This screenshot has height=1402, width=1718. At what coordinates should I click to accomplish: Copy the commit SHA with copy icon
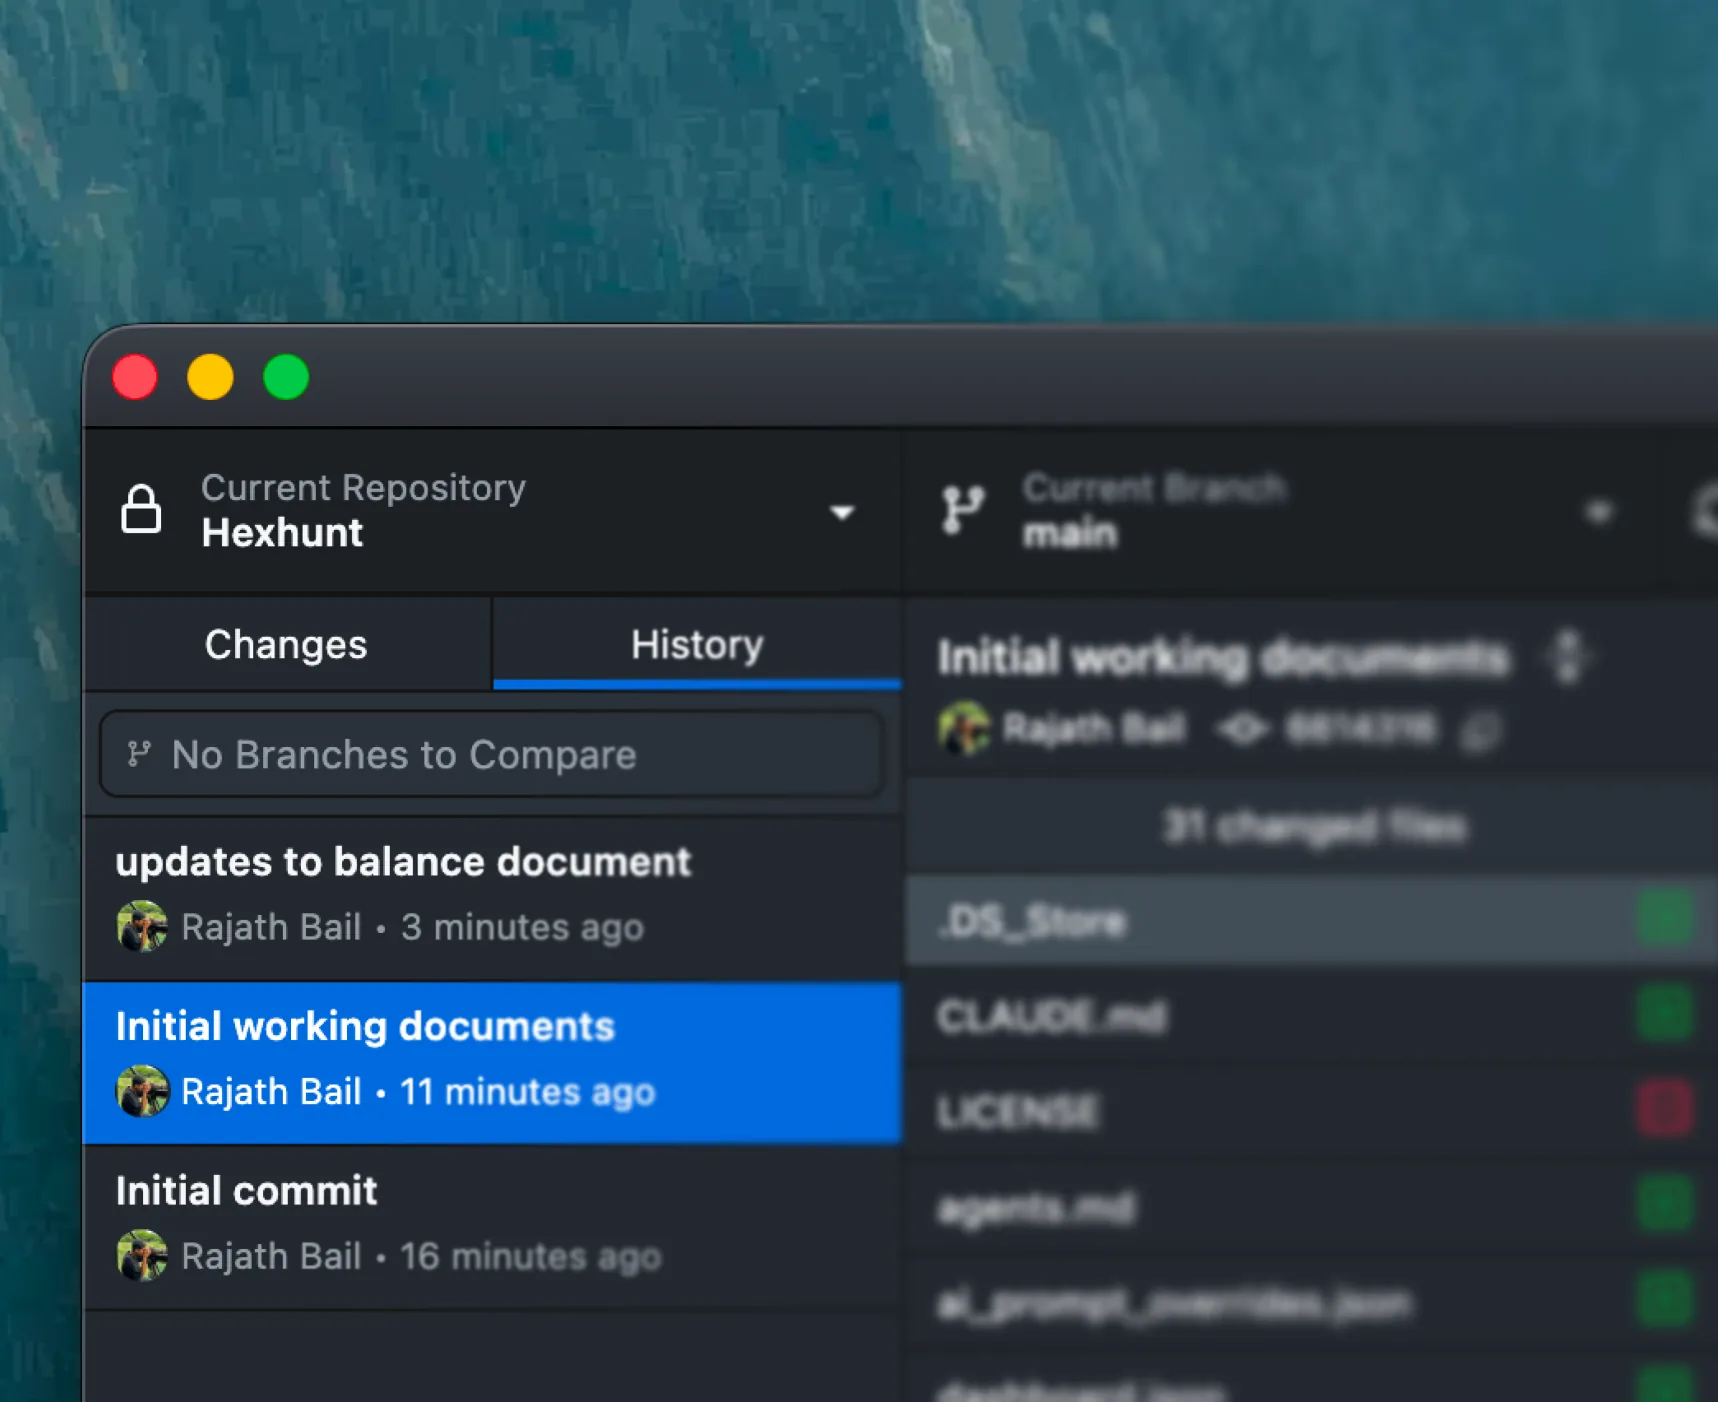point(1481,731)
